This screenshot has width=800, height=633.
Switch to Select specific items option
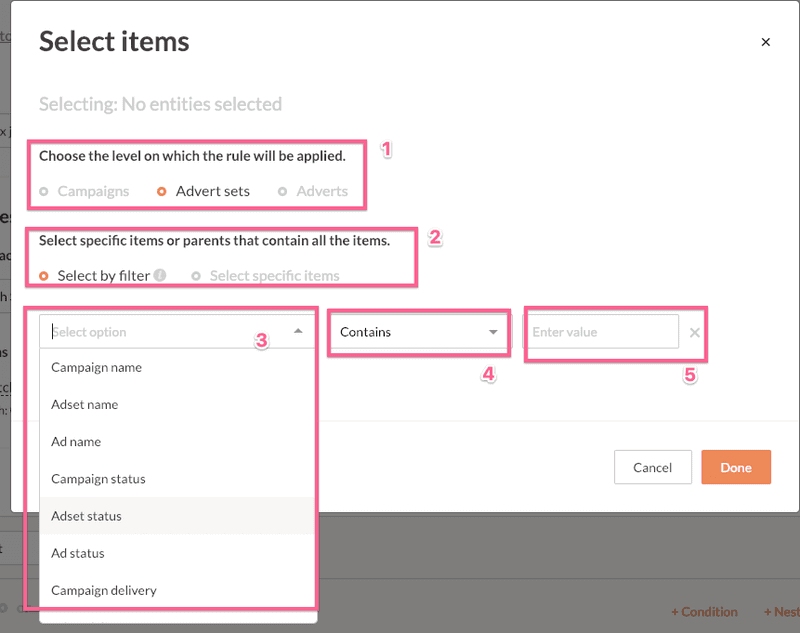pos(196,275)
